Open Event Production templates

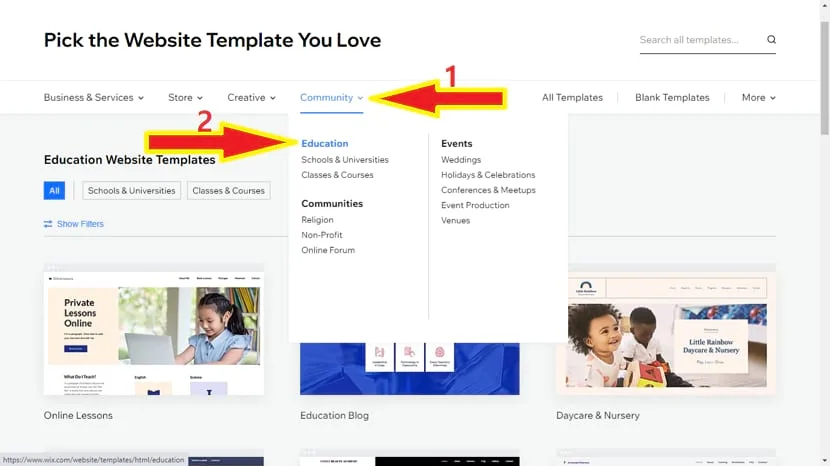[x=475, y=205]
